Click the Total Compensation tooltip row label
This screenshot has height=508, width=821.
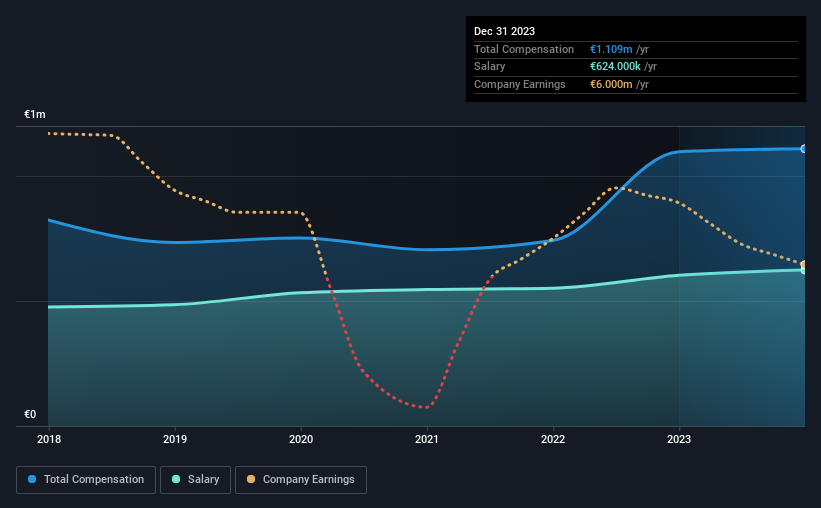(524, 49)
